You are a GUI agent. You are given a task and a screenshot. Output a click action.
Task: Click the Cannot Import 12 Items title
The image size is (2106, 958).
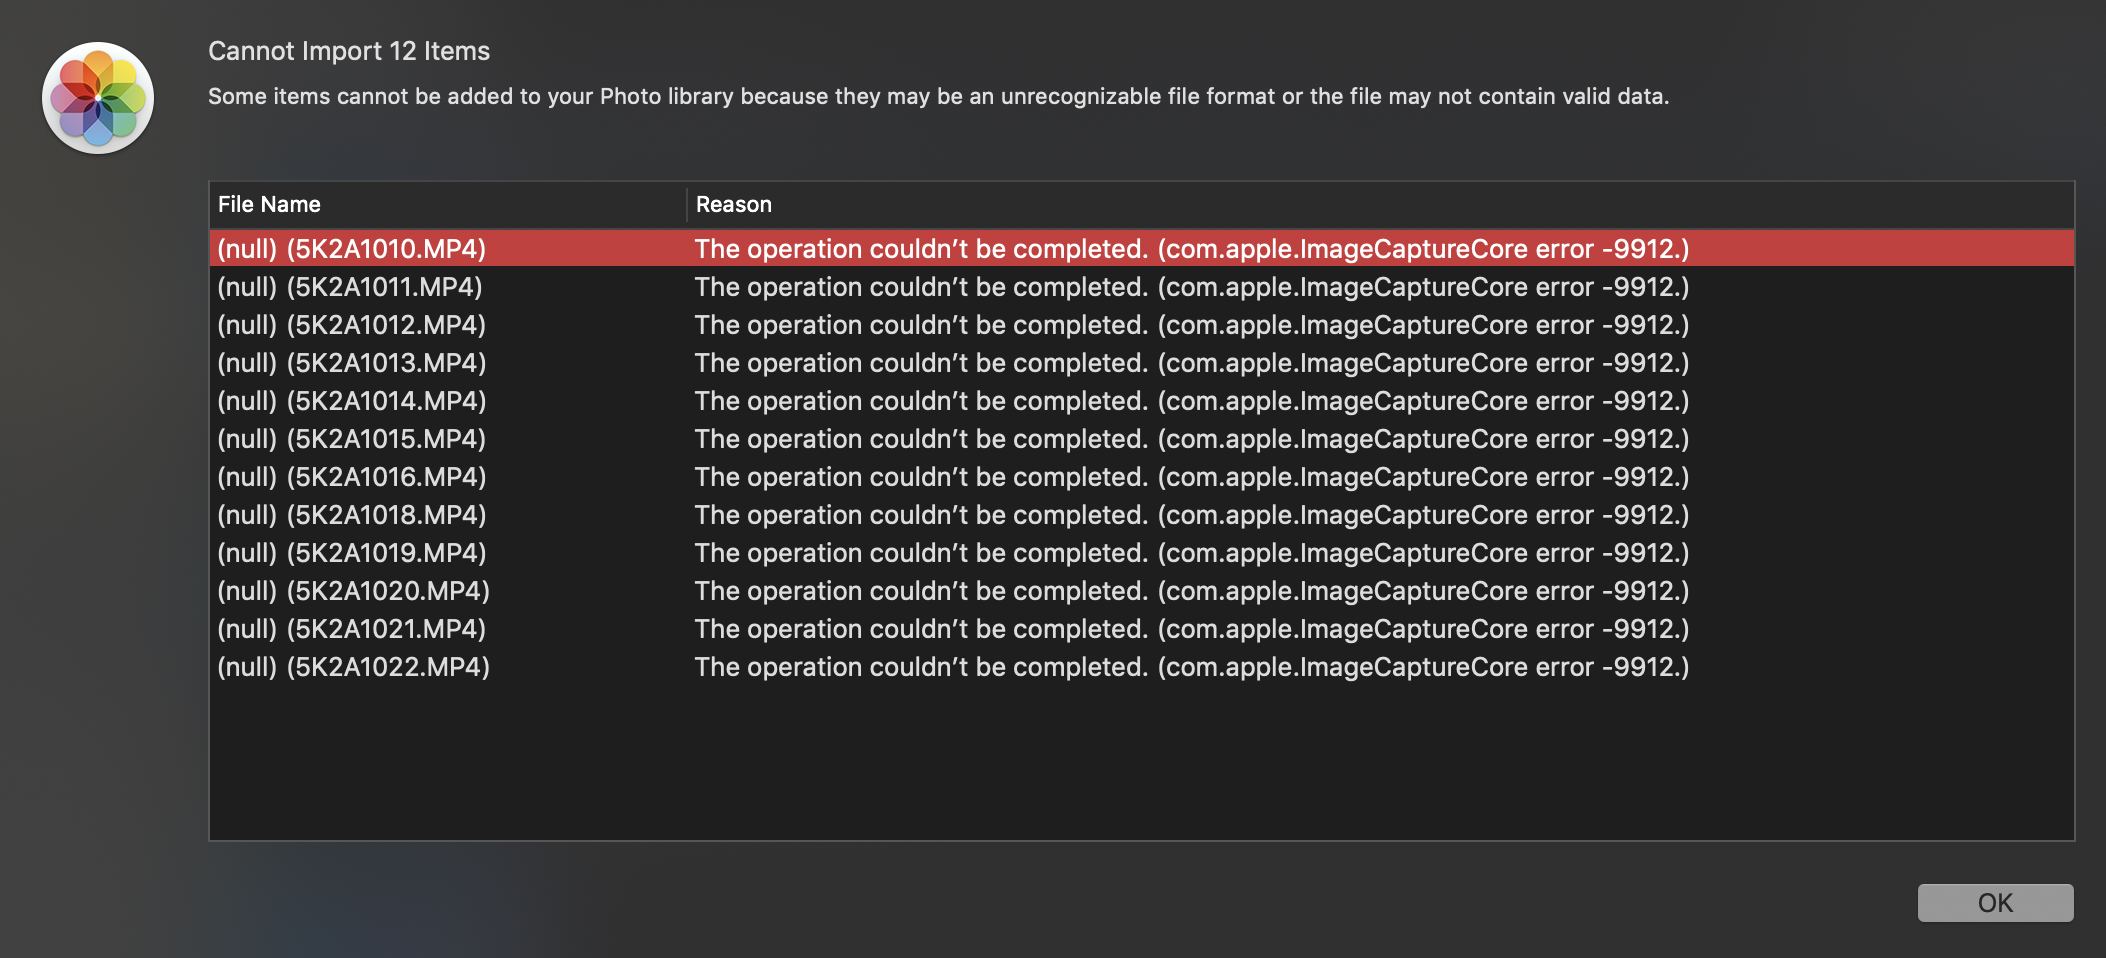348,50
